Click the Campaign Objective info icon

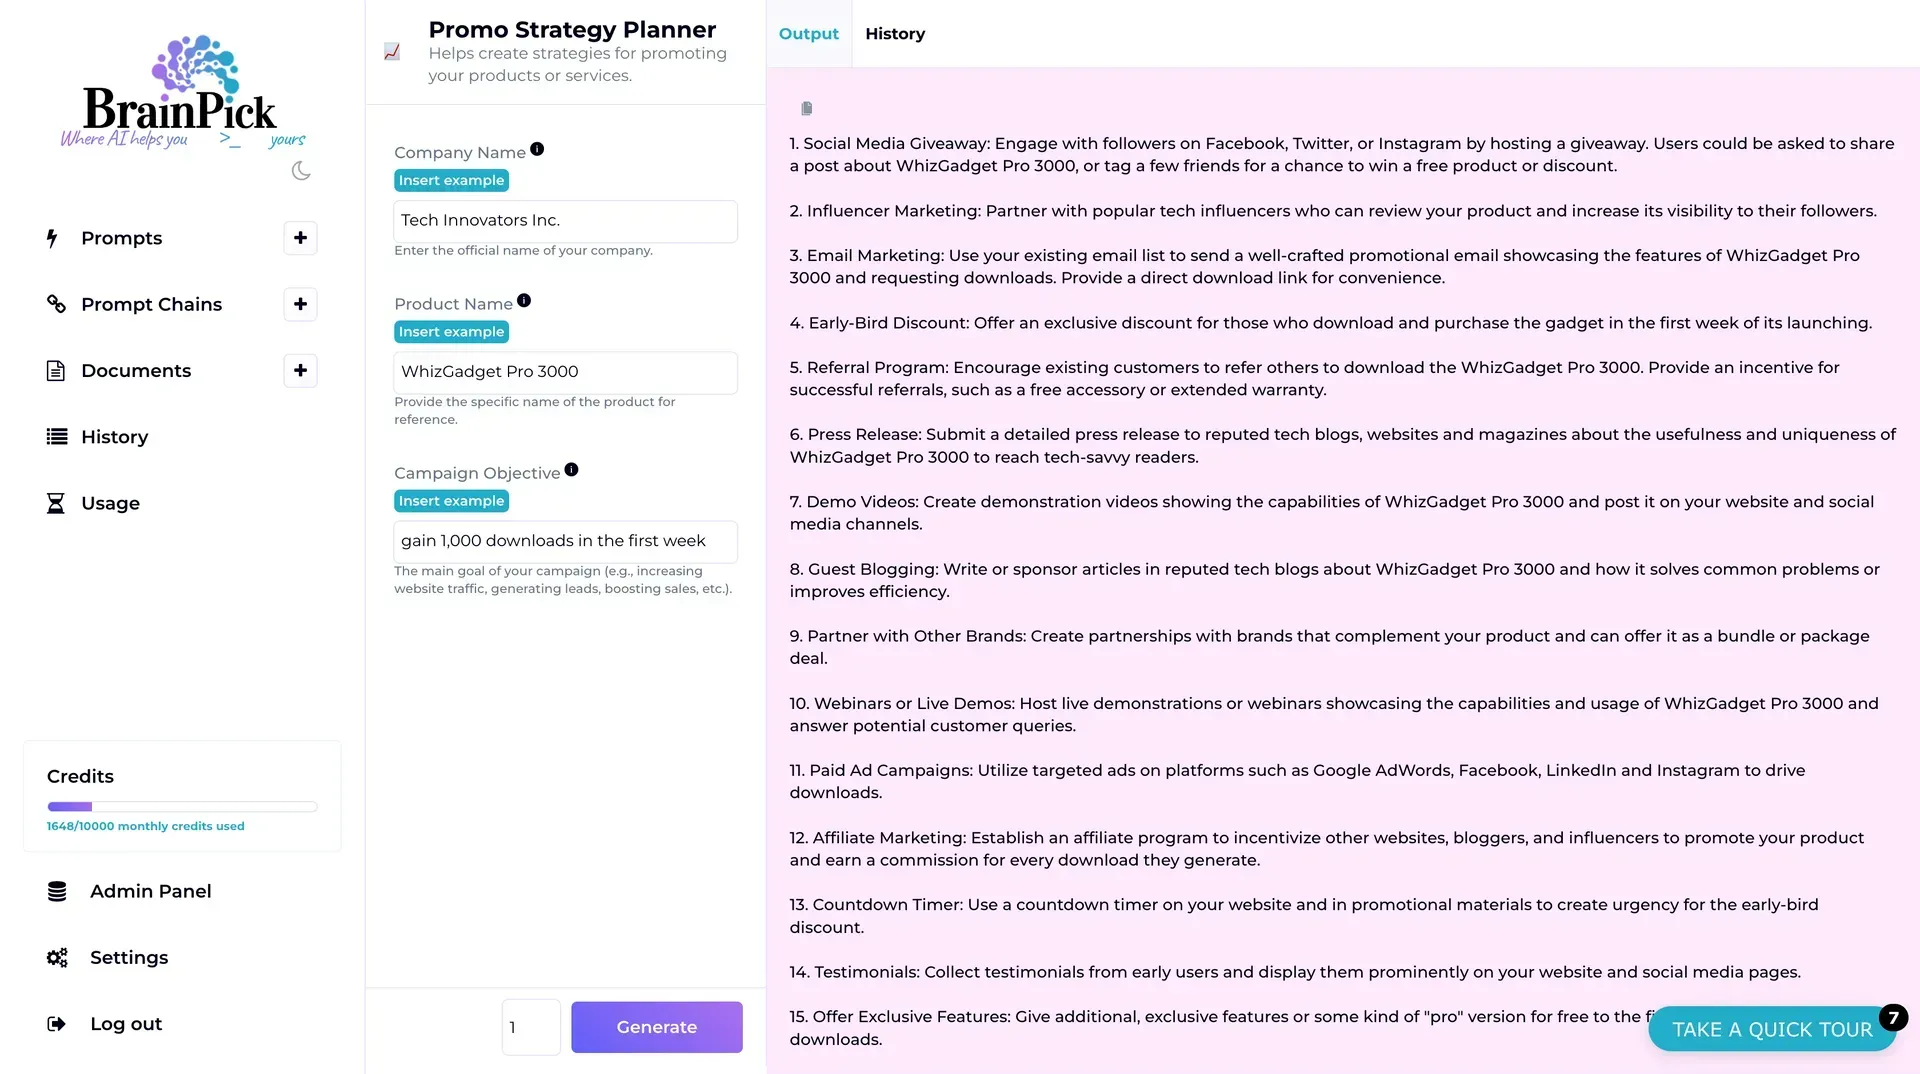coord(571,469)
